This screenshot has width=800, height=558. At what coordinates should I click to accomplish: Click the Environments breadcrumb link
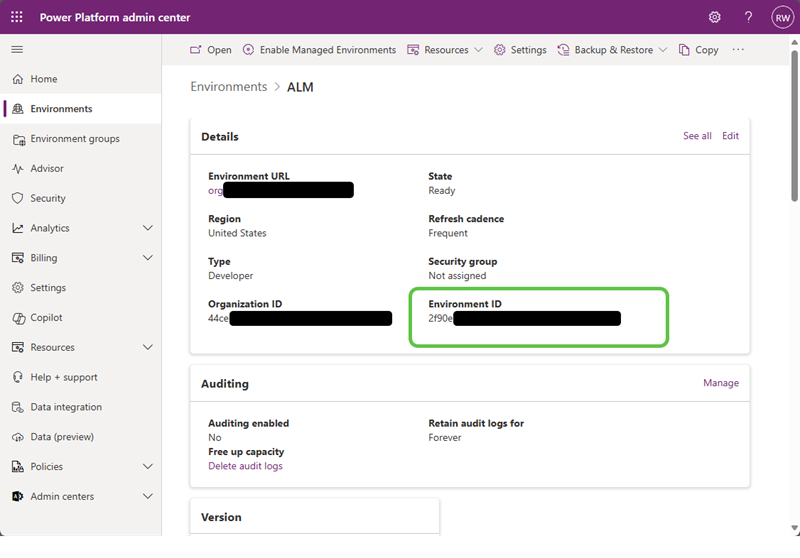click(x=229, y=87)
